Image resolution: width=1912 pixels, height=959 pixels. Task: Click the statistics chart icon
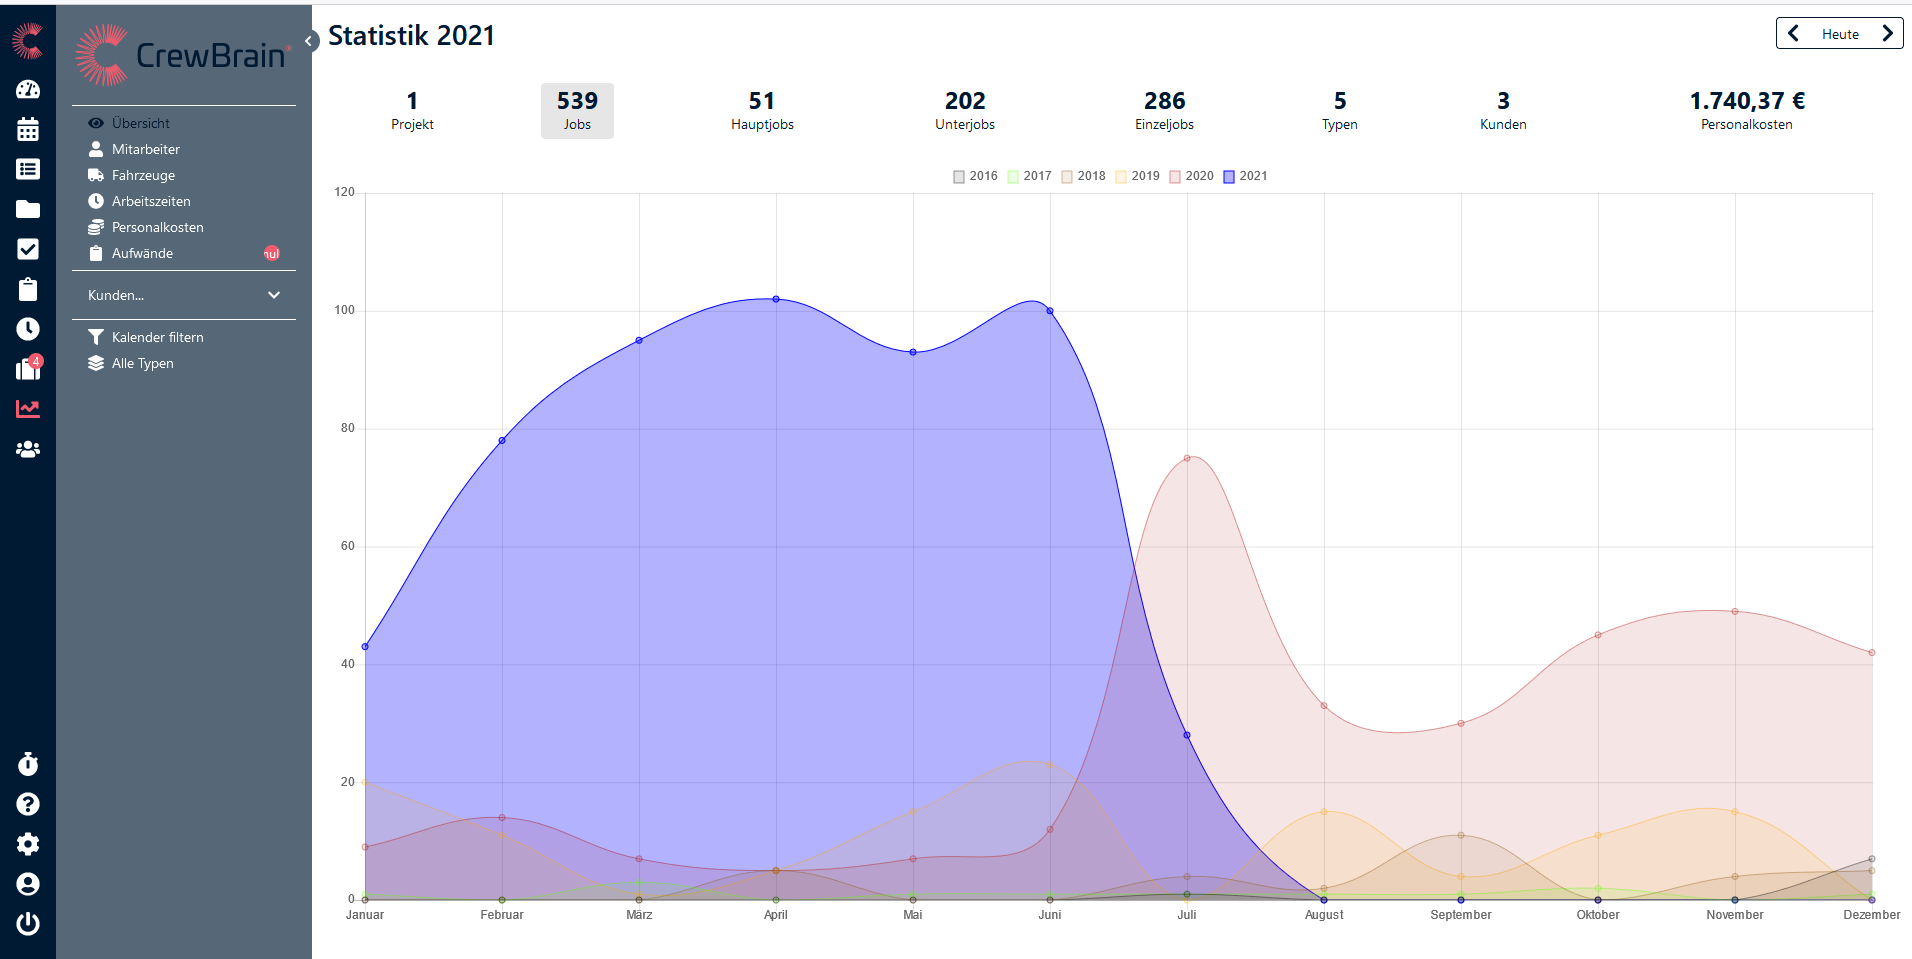coord(28,409)
